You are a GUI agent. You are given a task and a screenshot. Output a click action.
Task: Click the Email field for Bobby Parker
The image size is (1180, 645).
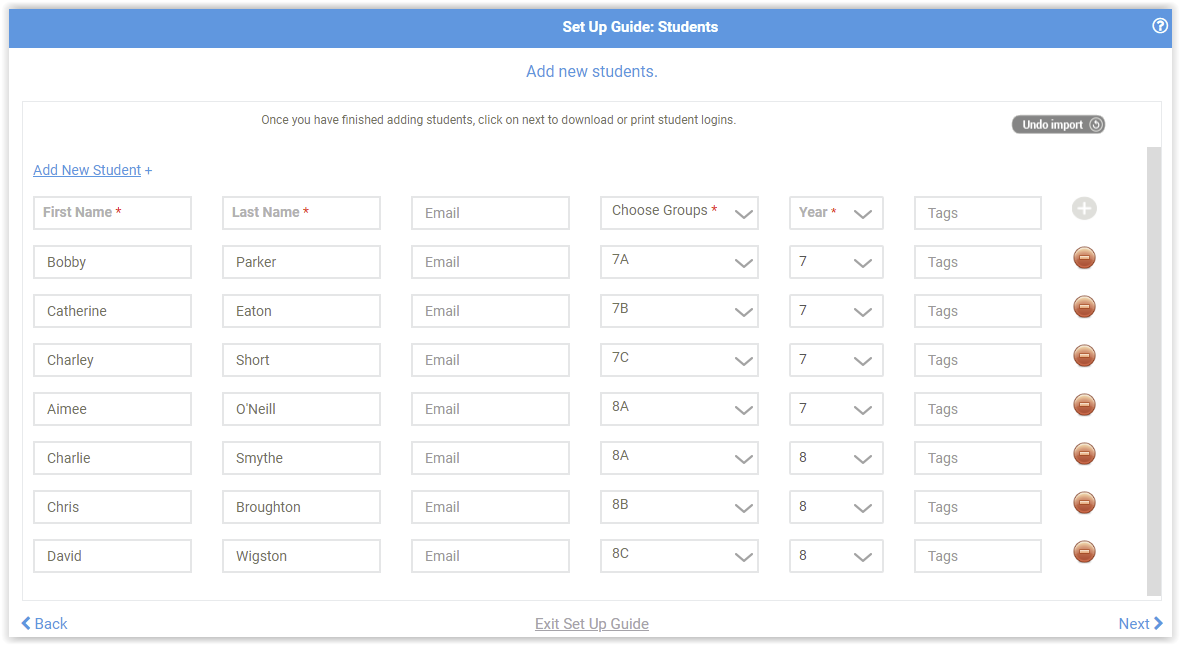[x=490, y=262]
